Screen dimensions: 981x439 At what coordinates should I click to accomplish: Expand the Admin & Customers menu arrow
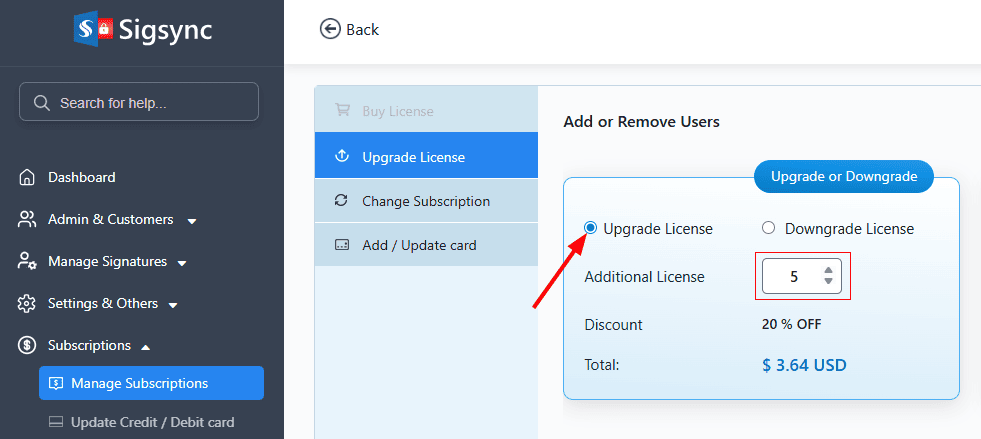pyautogui.click(x=191, y=220)
